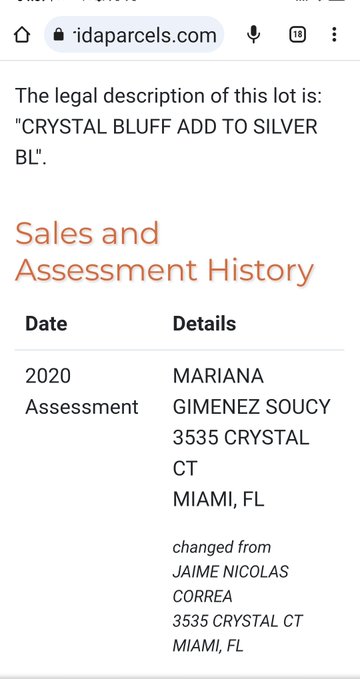360x679 pixels.
Task: Tap the non-italic MIAMI, FL text
Action: [218, 500]
